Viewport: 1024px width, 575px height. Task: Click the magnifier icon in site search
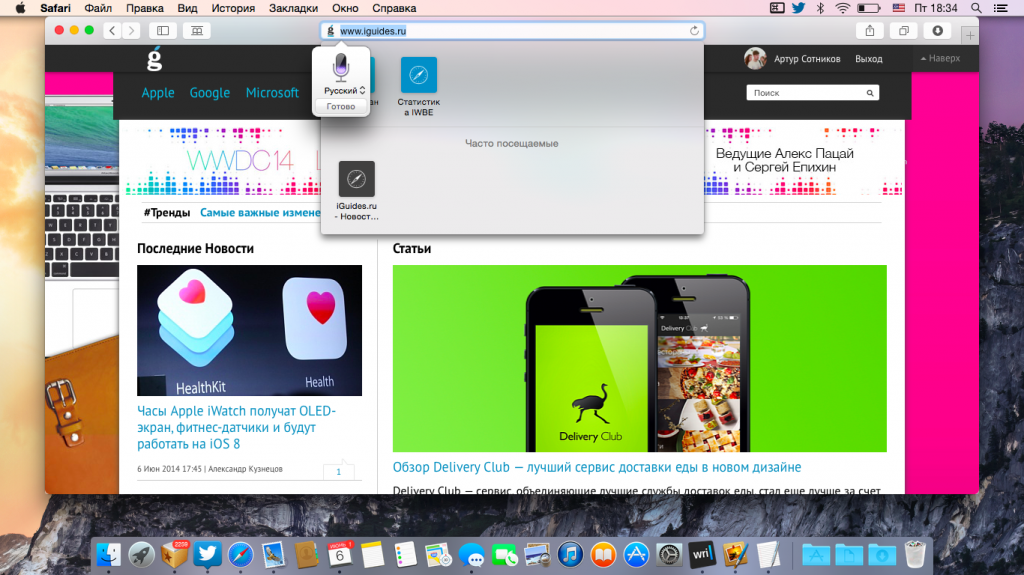coord(870,93)
